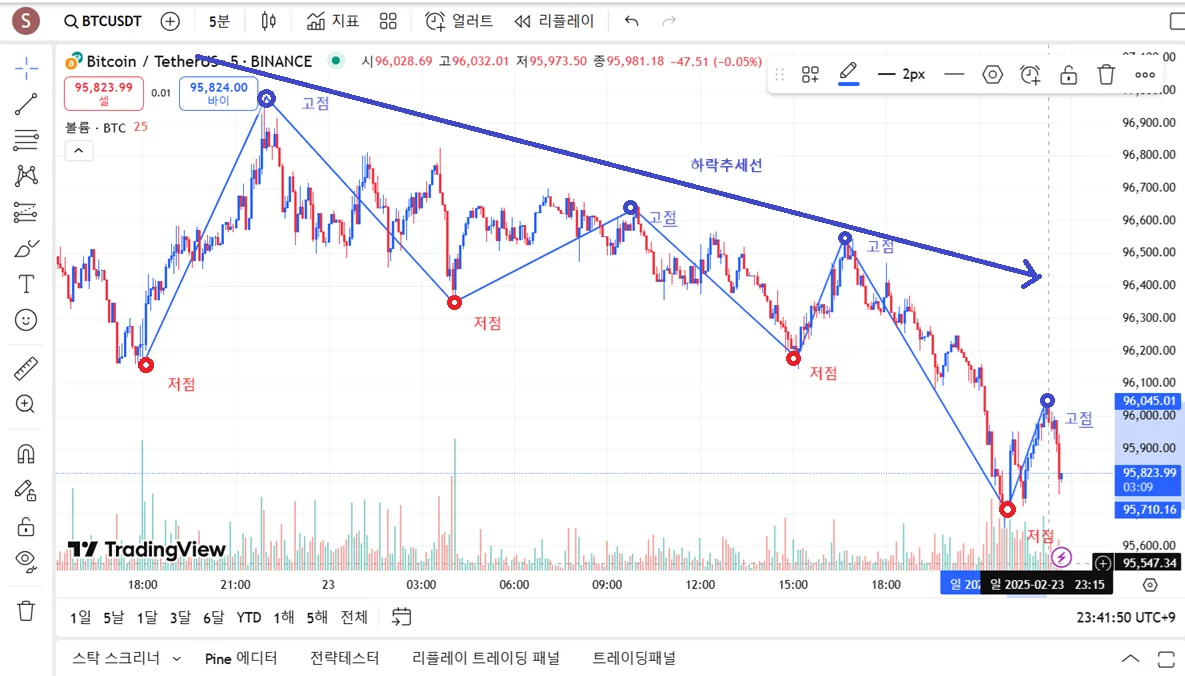Viewport: 1185px width, 676px height.
Task: Create an alert with 얼러트
Action: (459, 21)
